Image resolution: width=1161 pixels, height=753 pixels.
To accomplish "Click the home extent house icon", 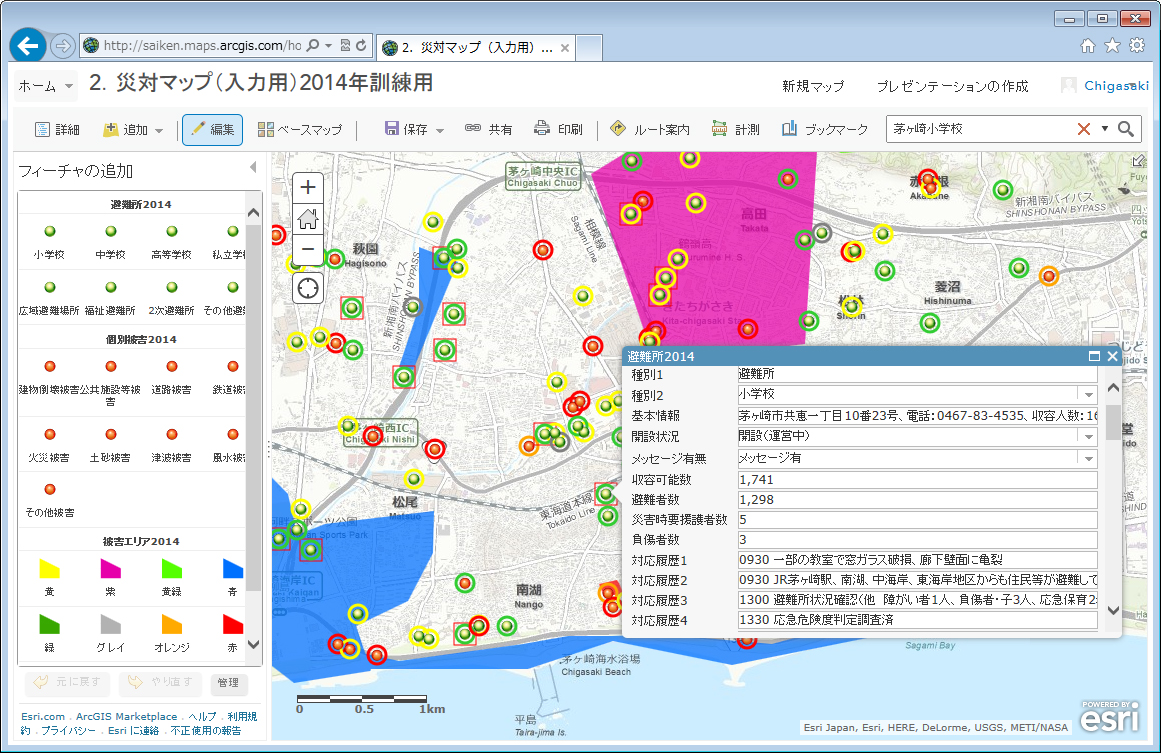I will pos(307,219).
